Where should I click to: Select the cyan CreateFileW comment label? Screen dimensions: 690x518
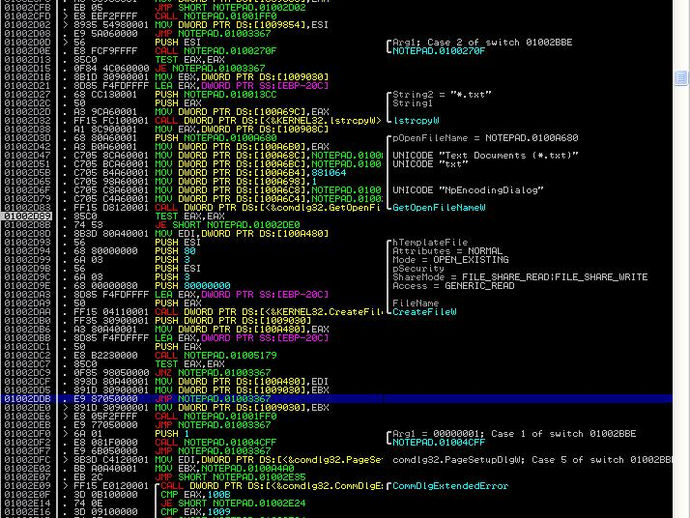tap(424, 312)
